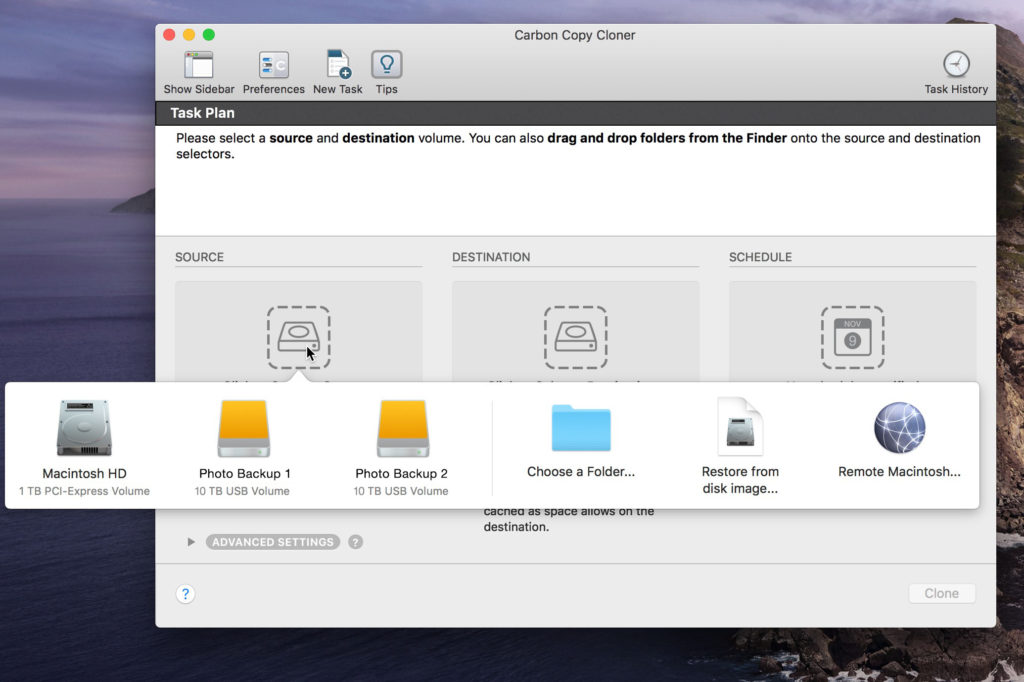
Task: Create a New Task
Action: pyautogui.click(x=338, y=66)
